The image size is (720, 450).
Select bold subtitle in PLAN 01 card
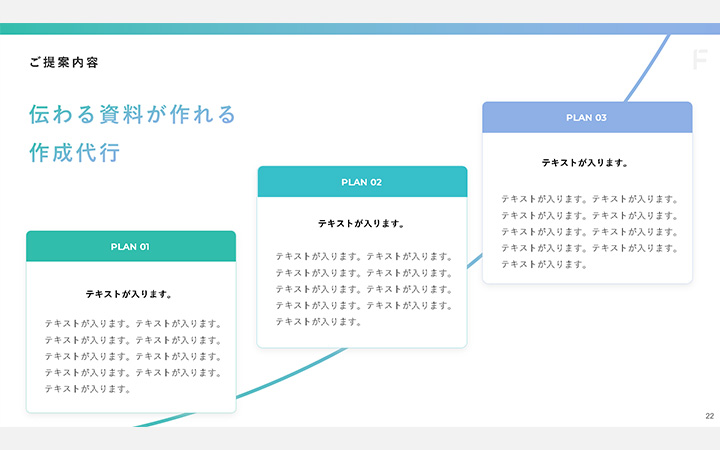(131, 295)
